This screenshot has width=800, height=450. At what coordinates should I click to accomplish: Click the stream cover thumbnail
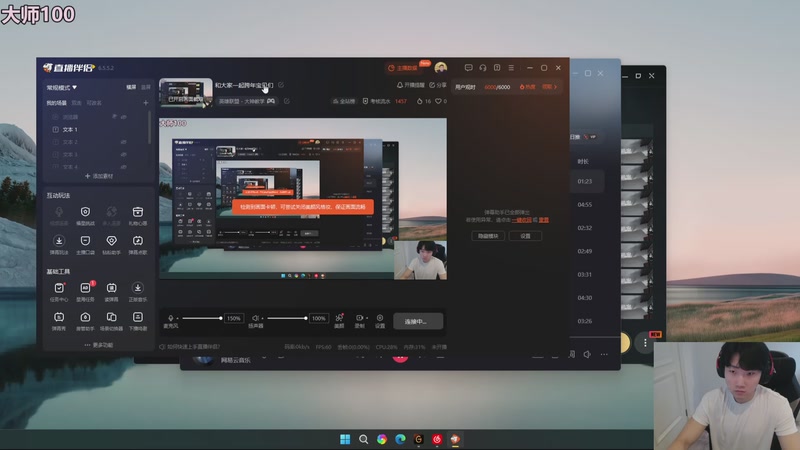coord(186,93)
